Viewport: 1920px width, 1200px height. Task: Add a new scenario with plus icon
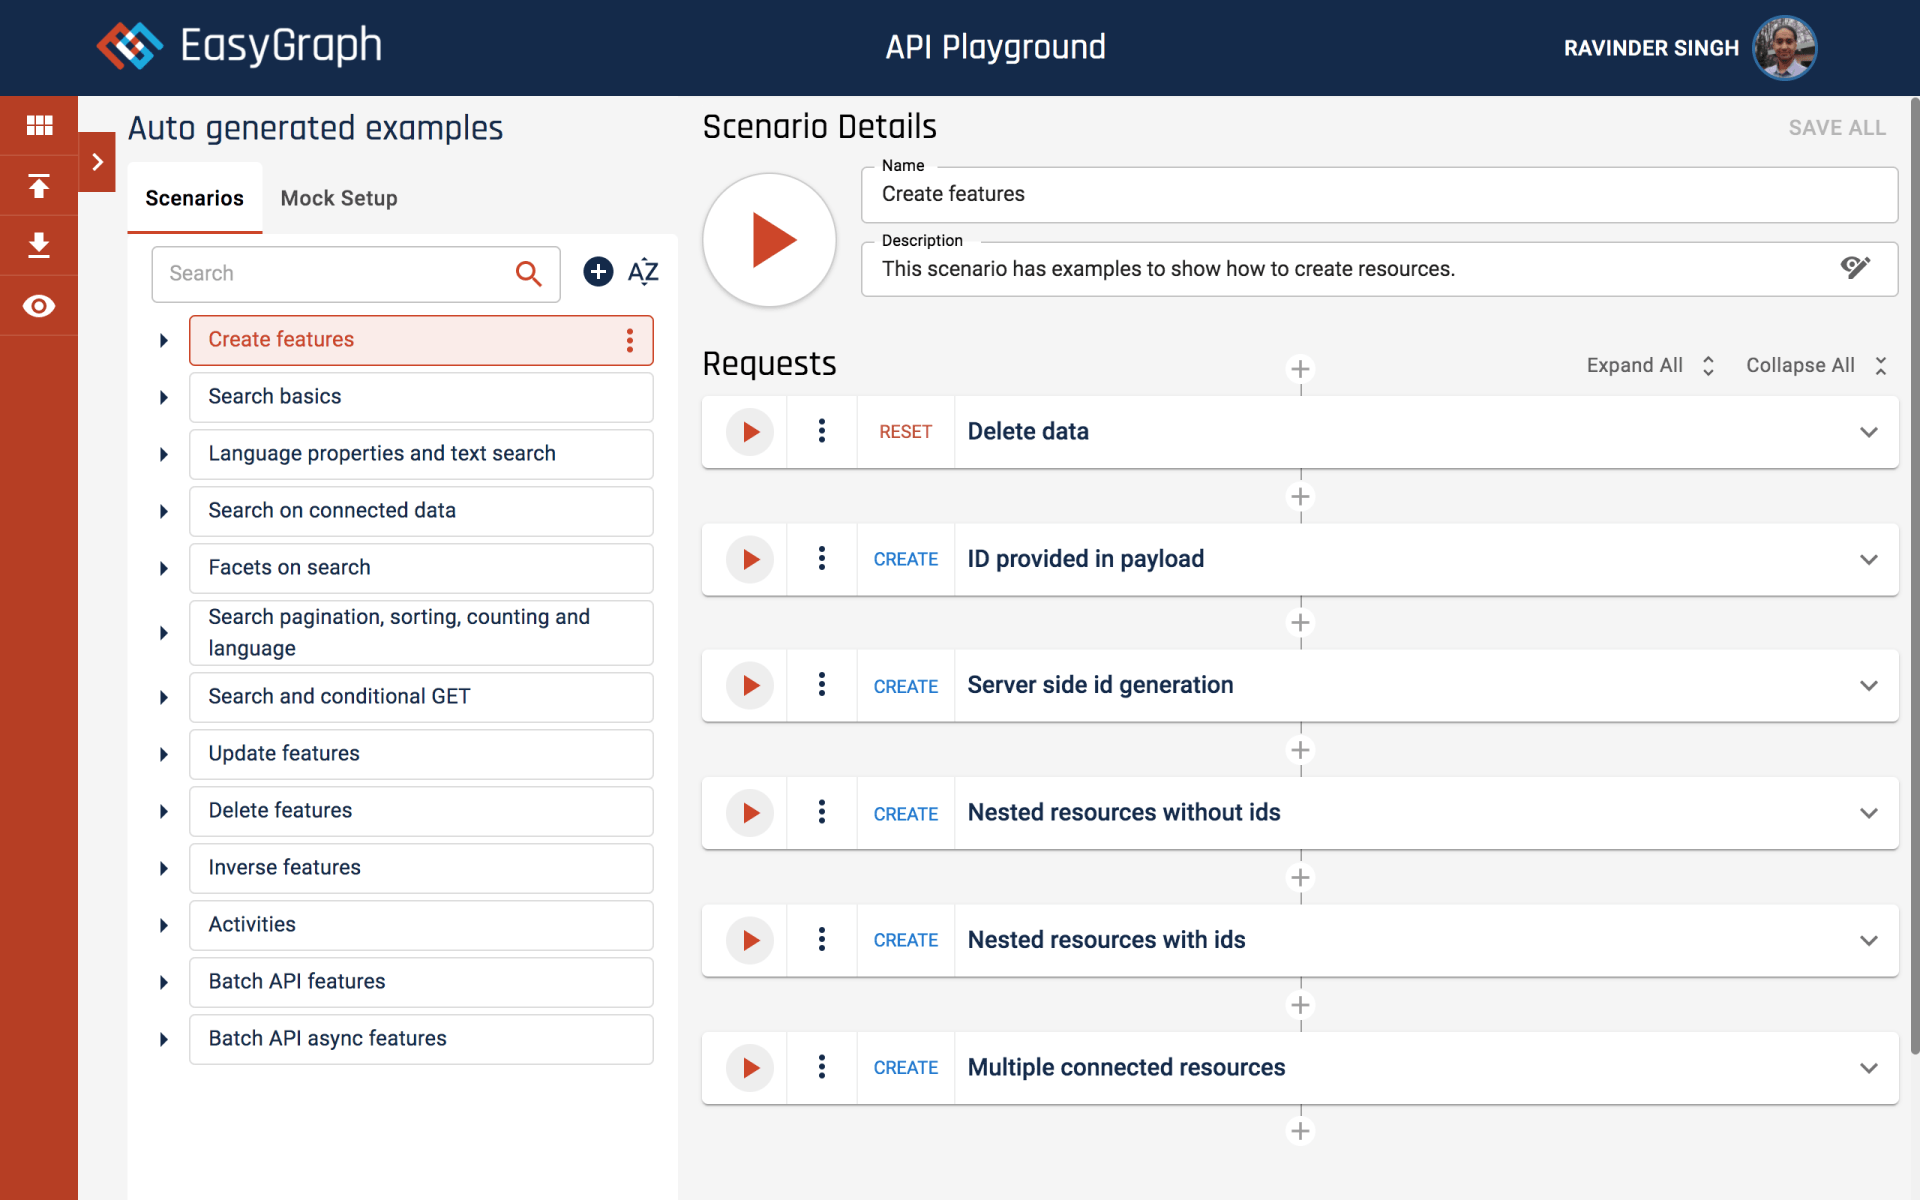(x=598, y=272)
